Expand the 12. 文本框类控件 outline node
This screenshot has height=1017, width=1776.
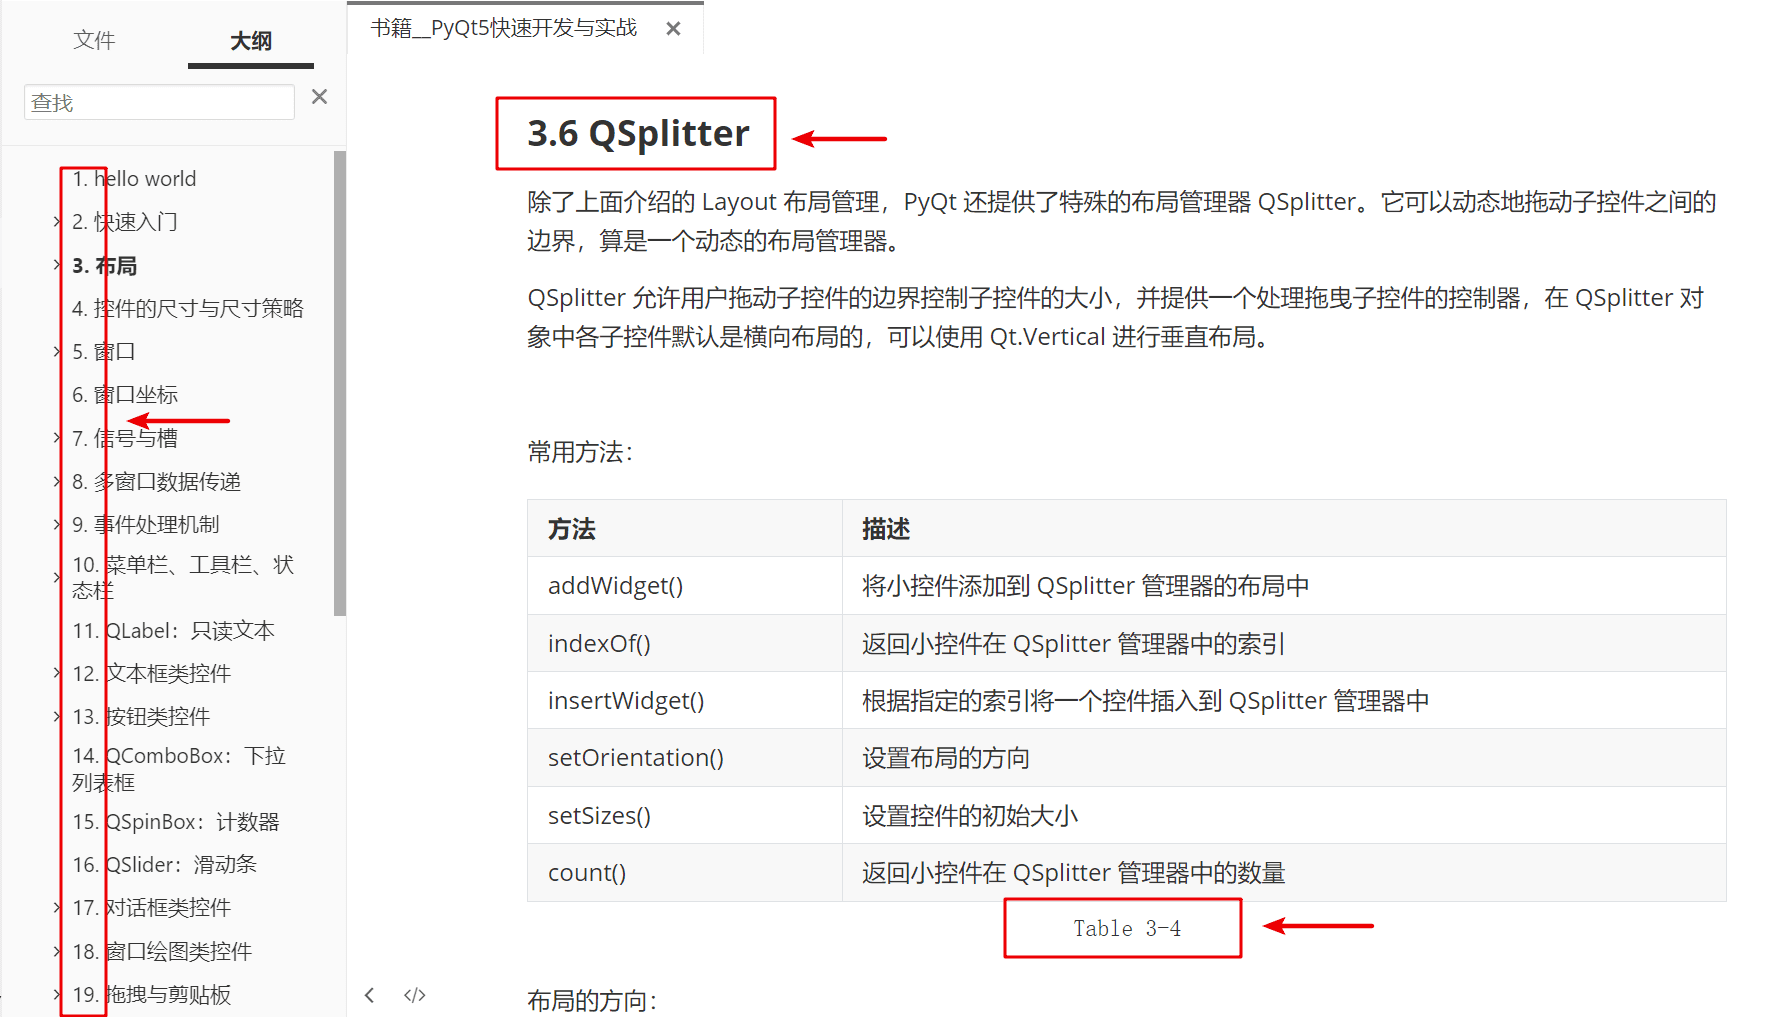(57, 673)
